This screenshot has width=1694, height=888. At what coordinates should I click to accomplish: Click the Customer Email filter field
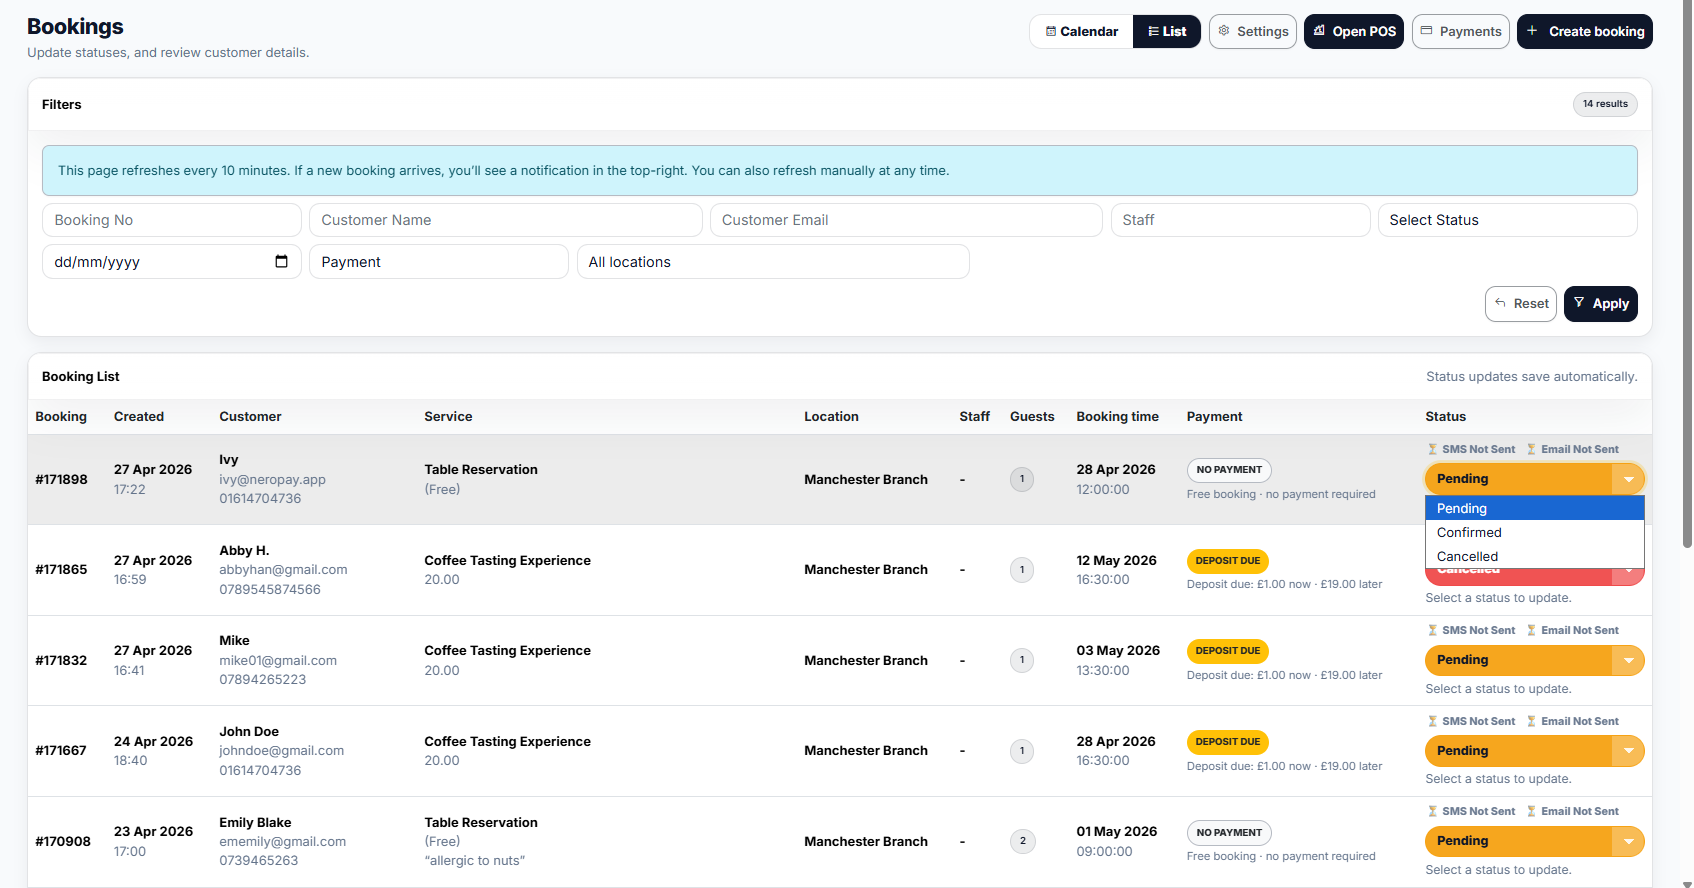pos(905,220)
